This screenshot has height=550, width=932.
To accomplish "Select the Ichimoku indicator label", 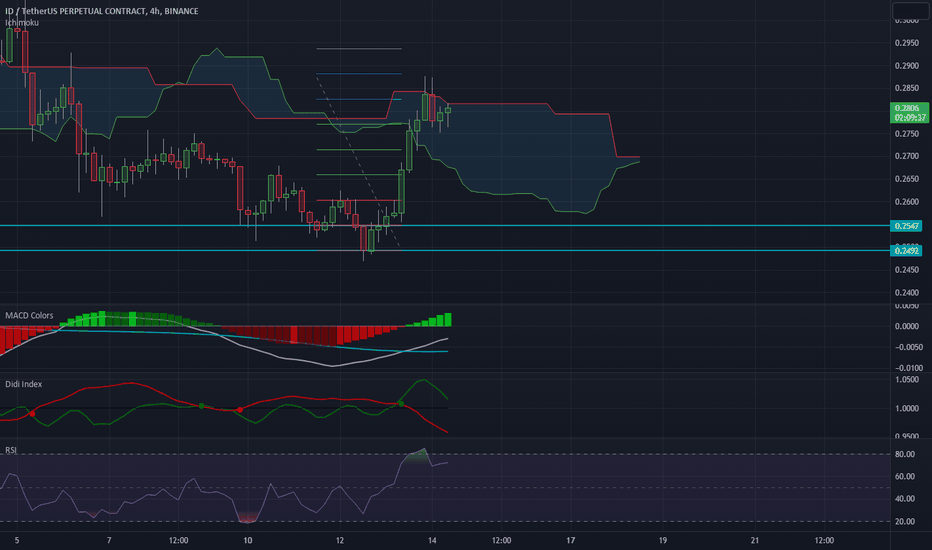I will click(x=22, y=23).
